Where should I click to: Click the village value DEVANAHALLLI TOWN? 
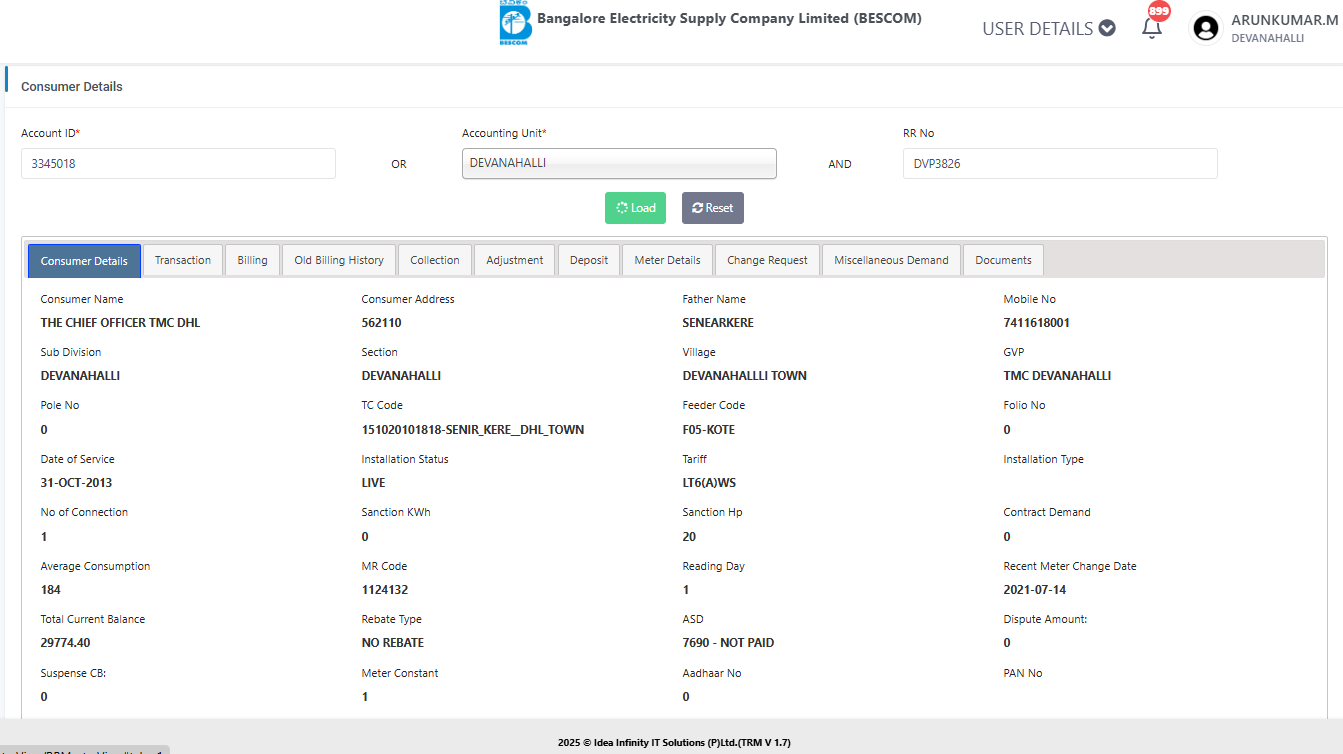[x=745, y=376]
